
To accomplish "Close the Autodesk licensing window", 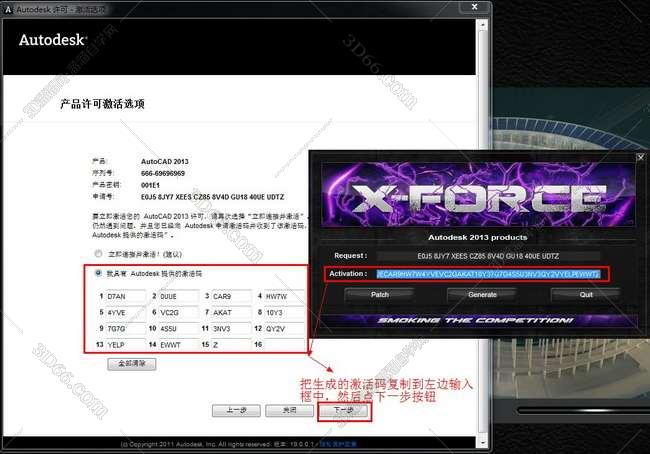I will coord(475,7).
